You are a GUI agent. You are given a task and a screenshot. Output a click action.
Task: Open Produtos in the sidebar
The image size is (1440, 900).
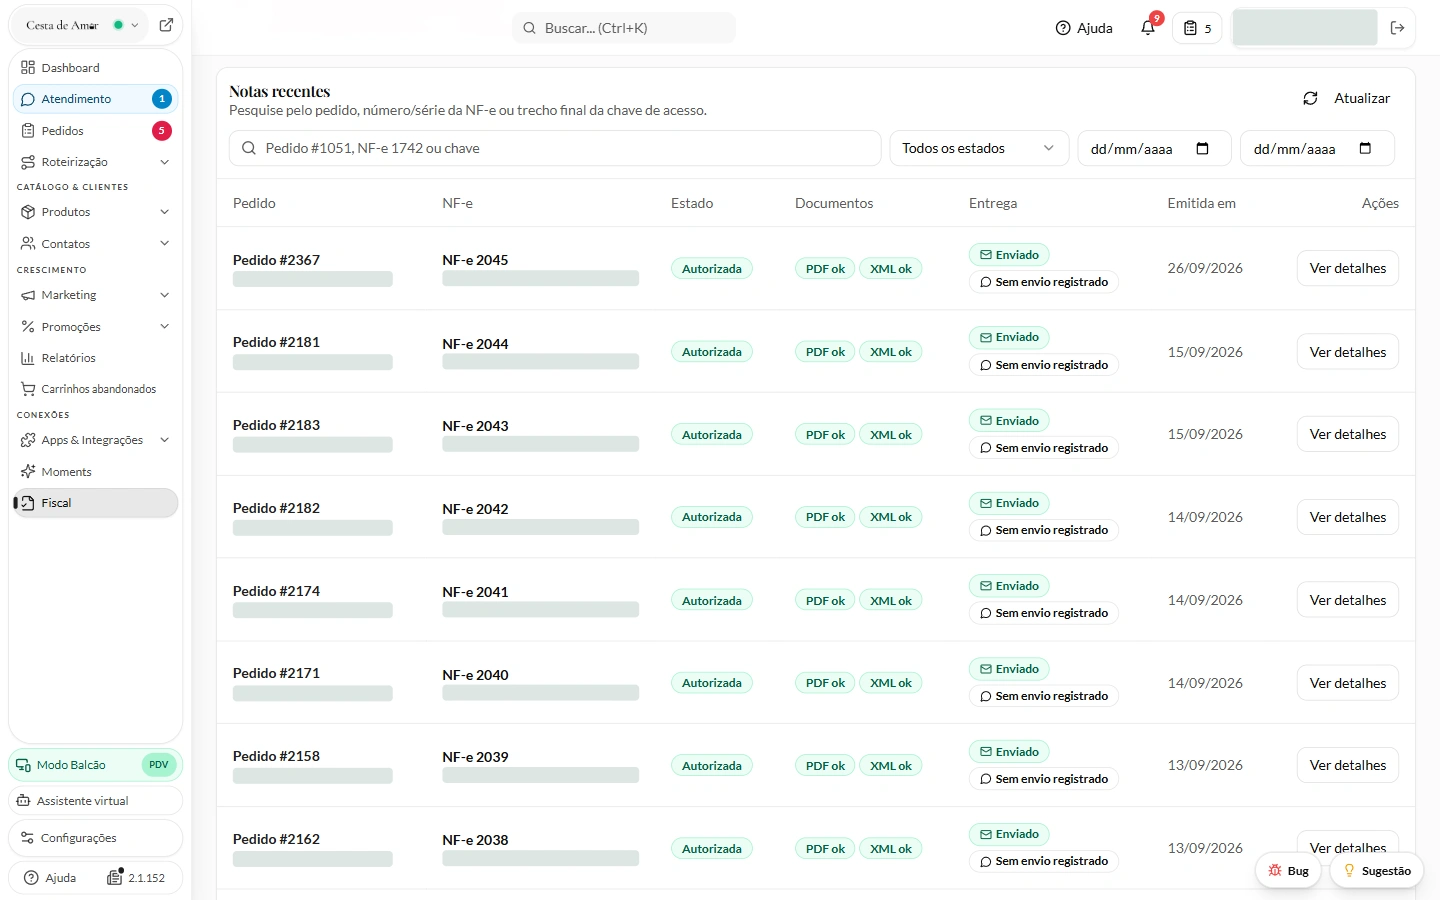pyautogui.click(x=65, y=212)
